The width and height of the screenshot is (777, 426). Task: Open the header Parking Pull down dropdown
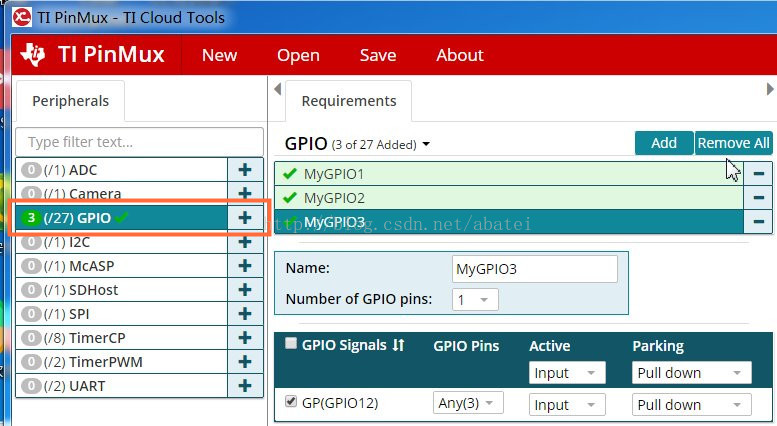point(692,373)
